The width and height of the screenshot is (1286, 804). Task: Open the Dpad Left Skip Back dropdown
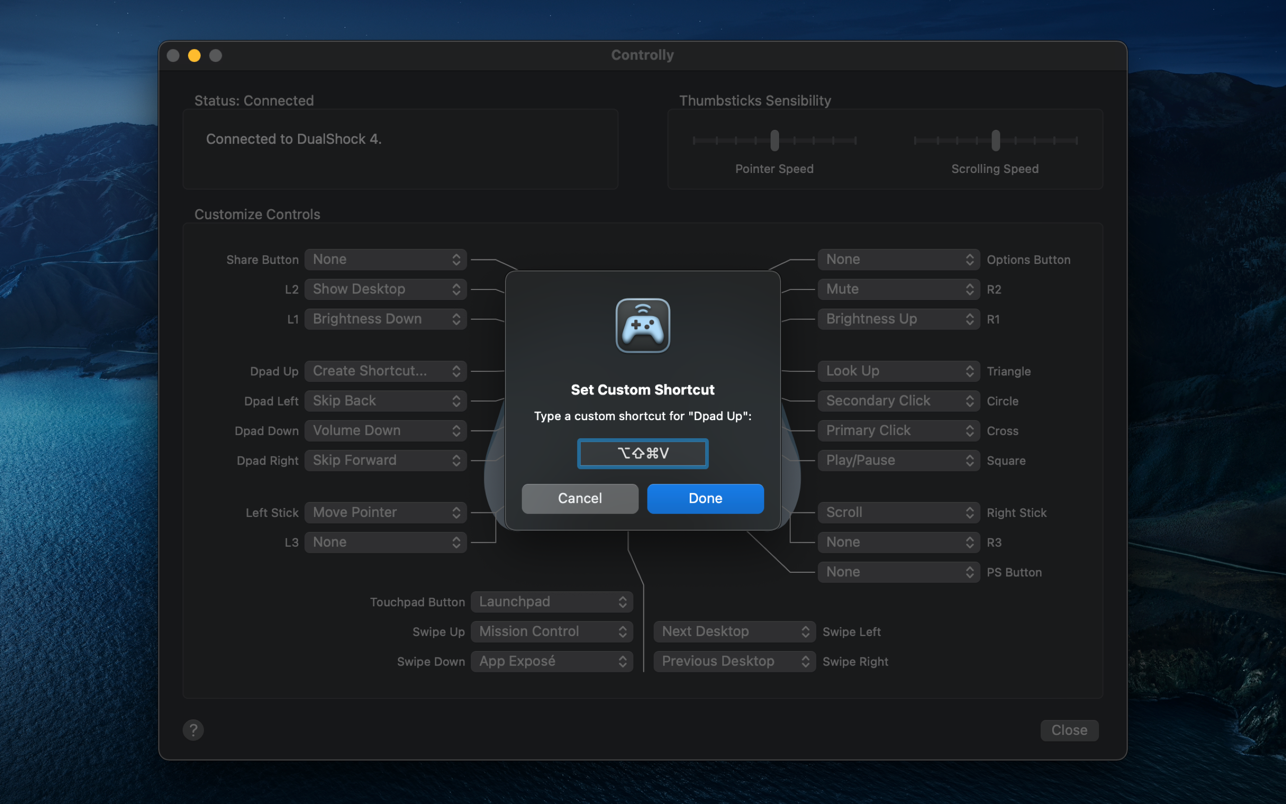(x=386, y=401)
